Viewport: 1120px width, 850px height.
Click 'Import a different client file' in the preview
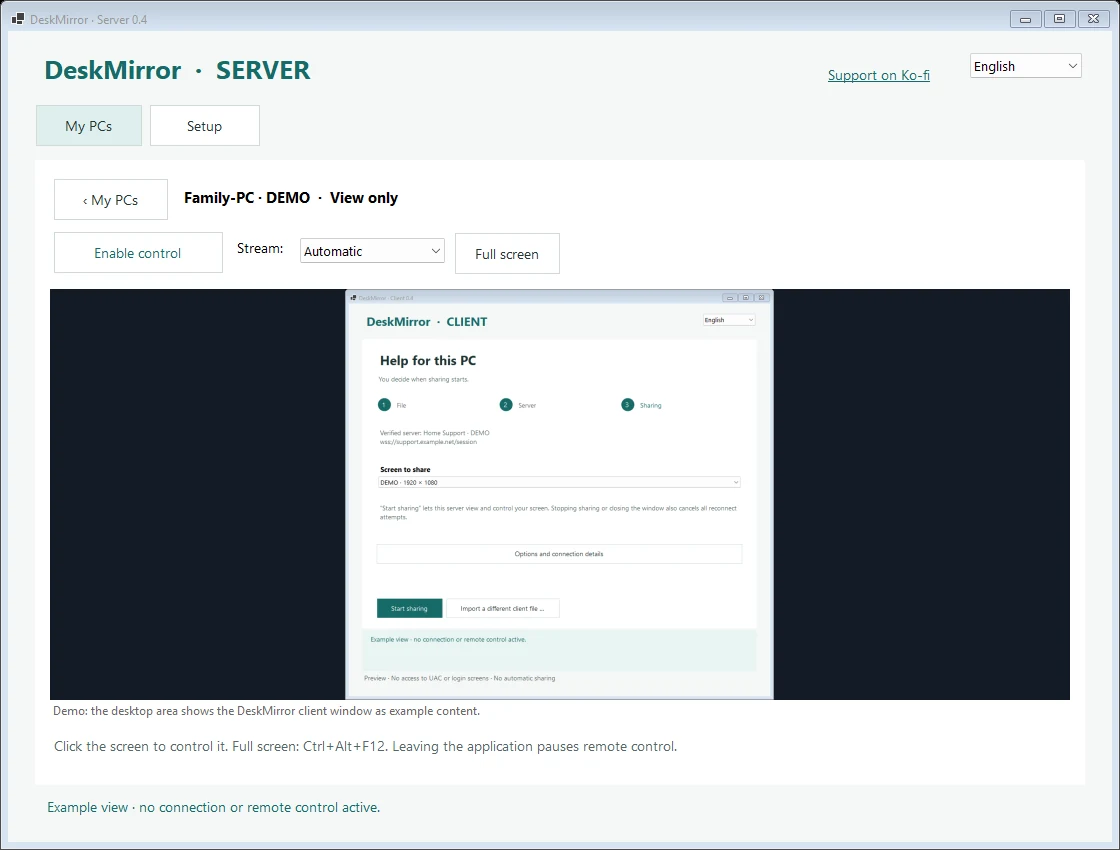(x=502, y=609)
